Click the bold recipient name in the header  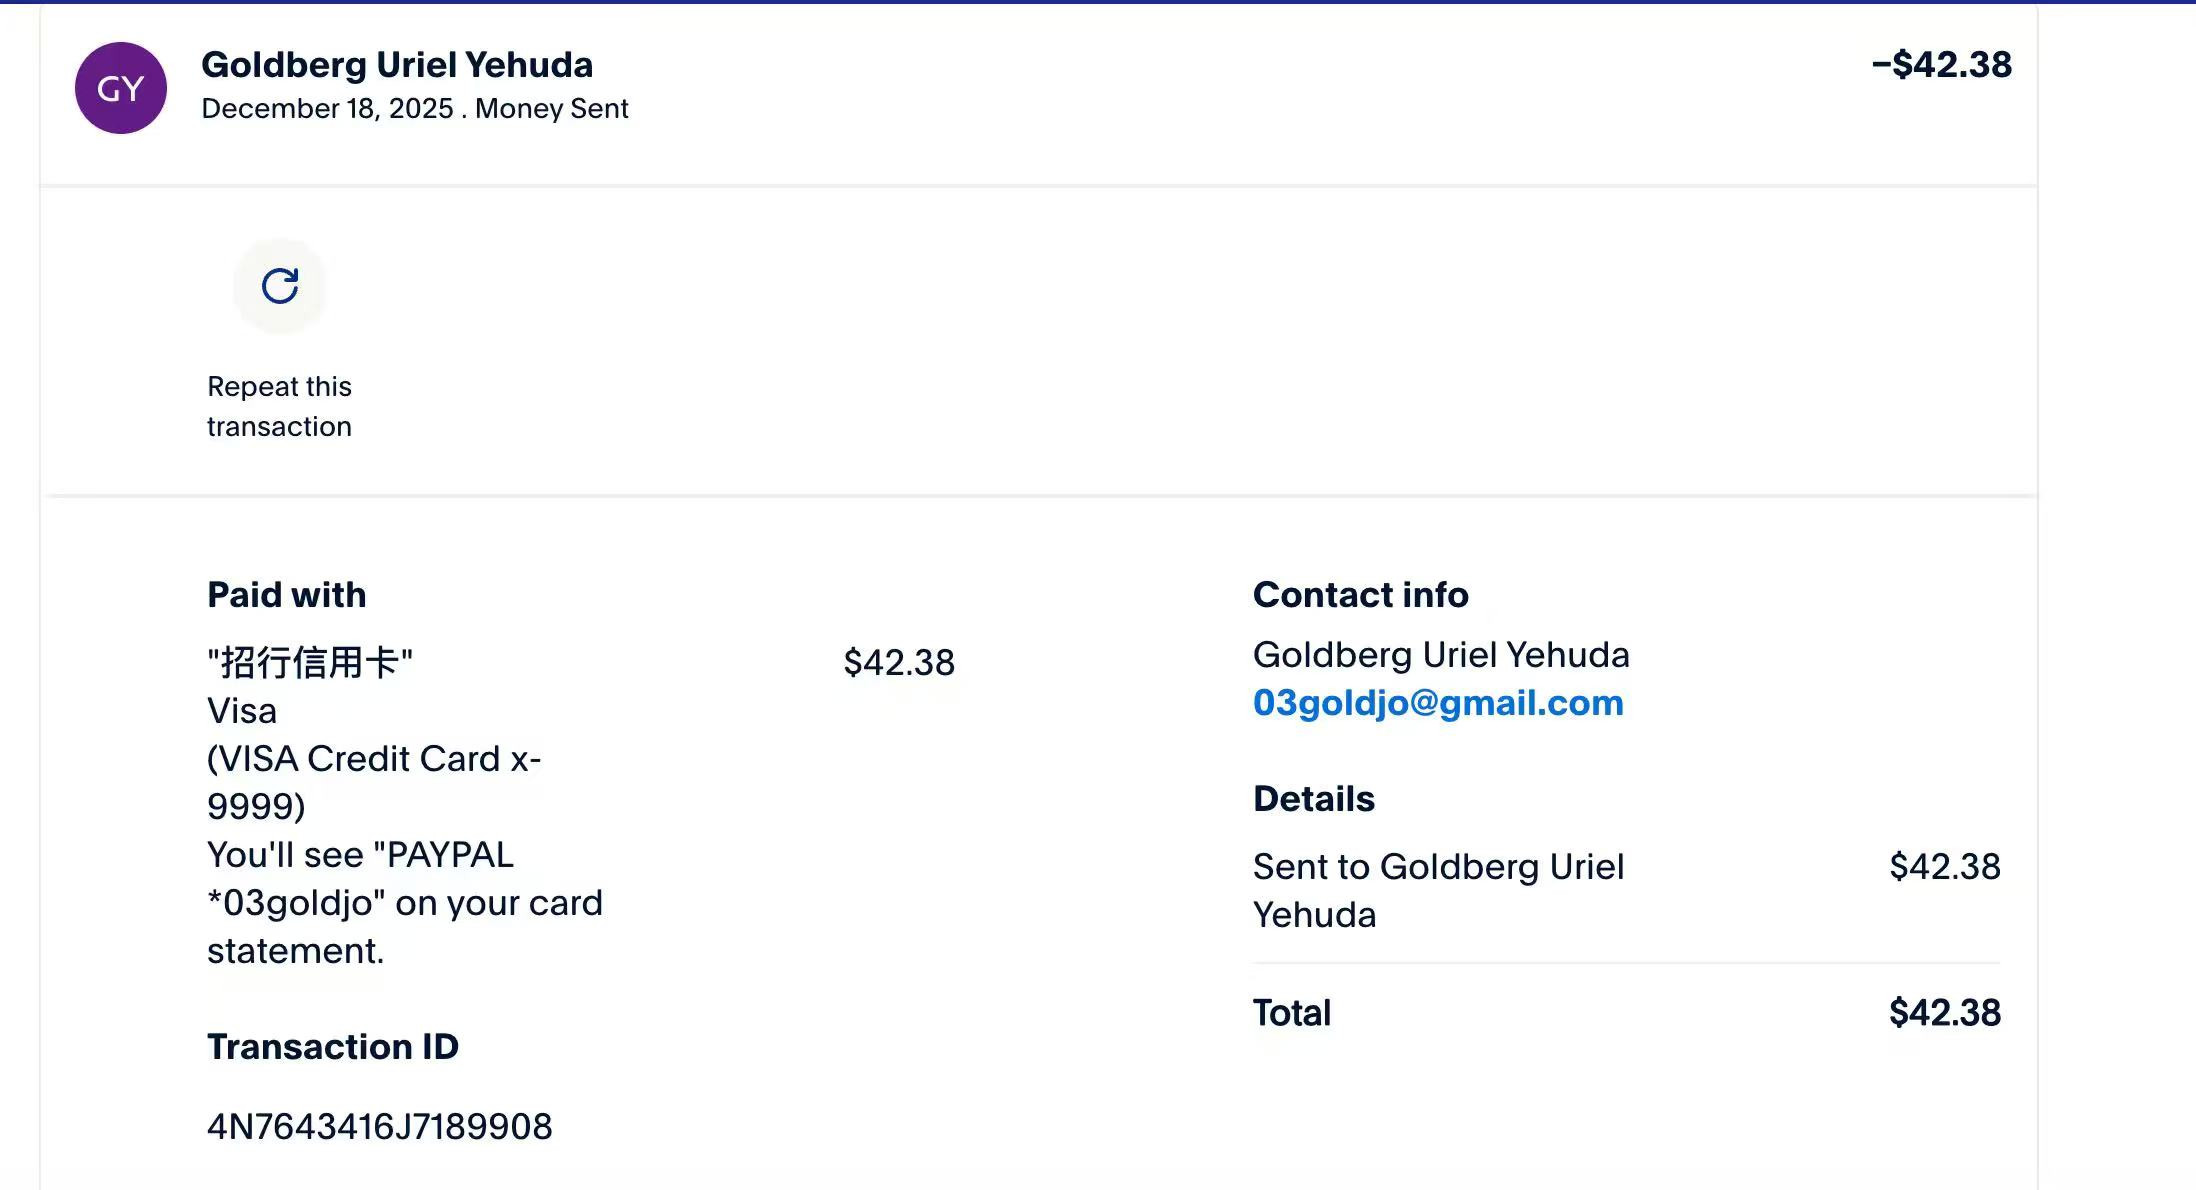pos(397,65)
